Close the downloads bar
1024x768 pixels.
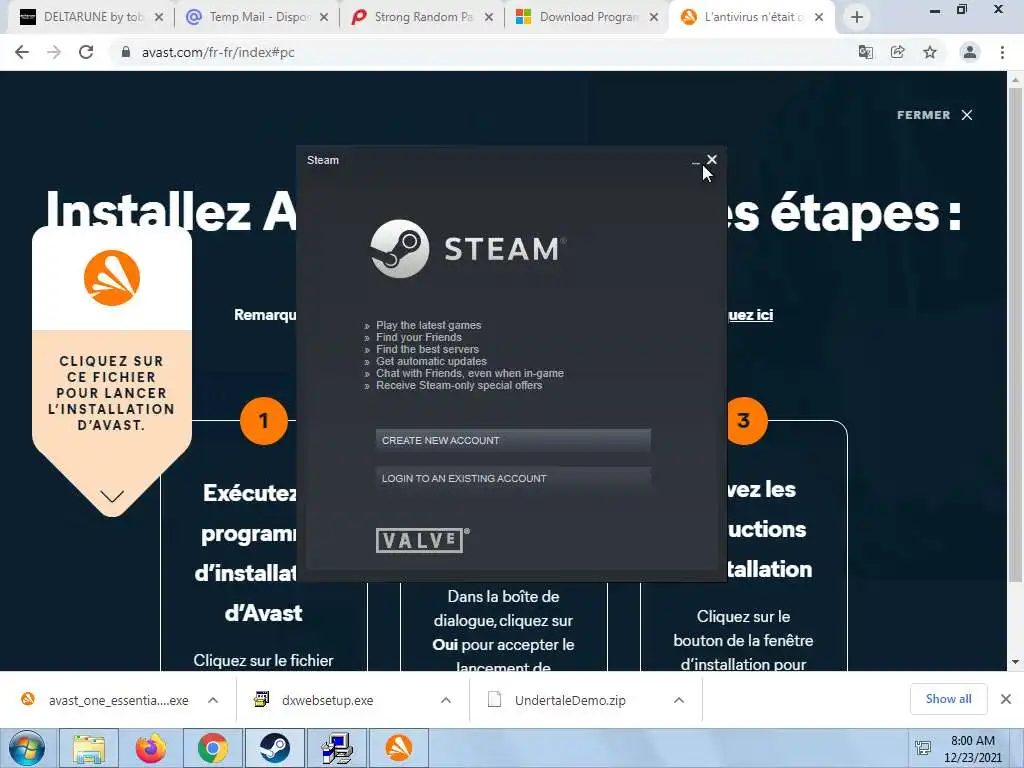(x=1006, y=699)
